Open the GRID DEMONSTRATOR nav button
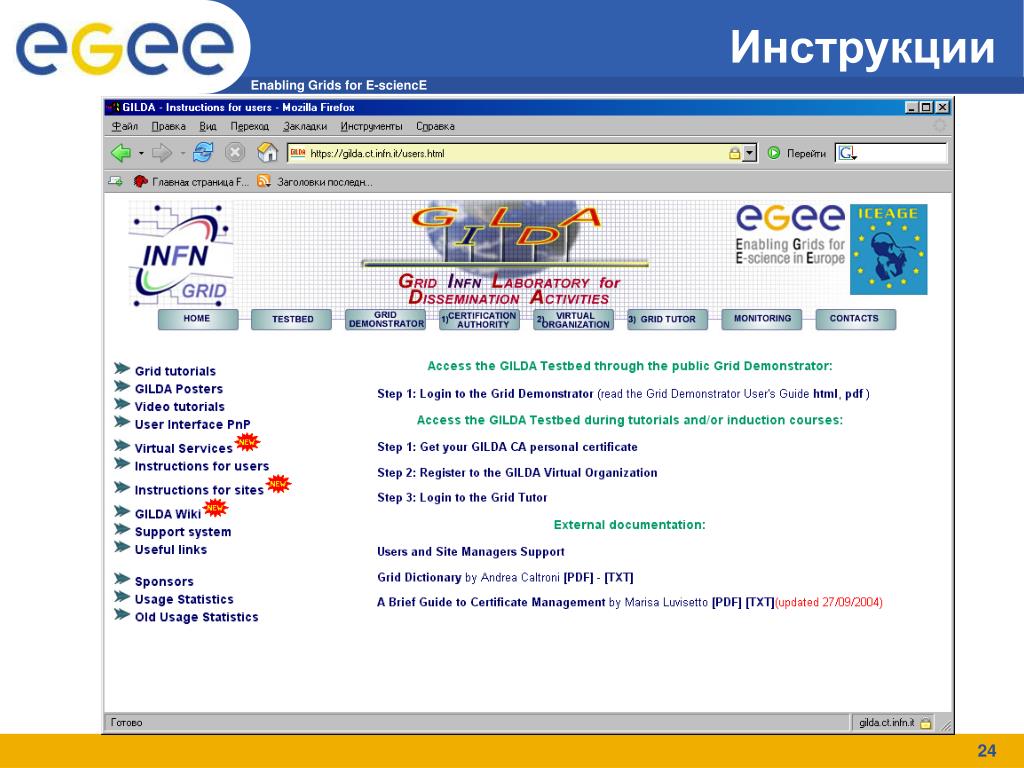This screenshot has height=768, width=1024. point(385,319)
